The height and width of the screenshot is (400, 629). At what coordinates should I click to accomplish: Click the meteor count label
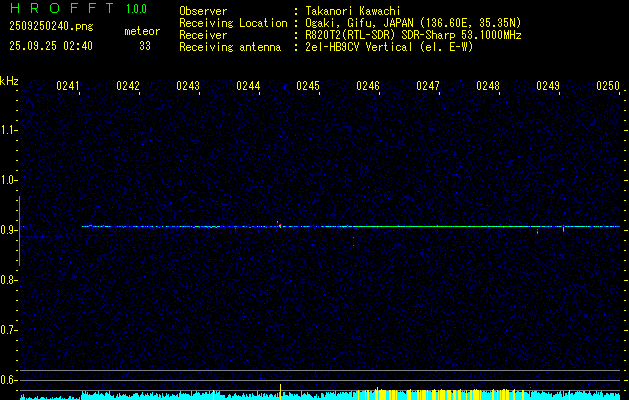coord(142,31)
